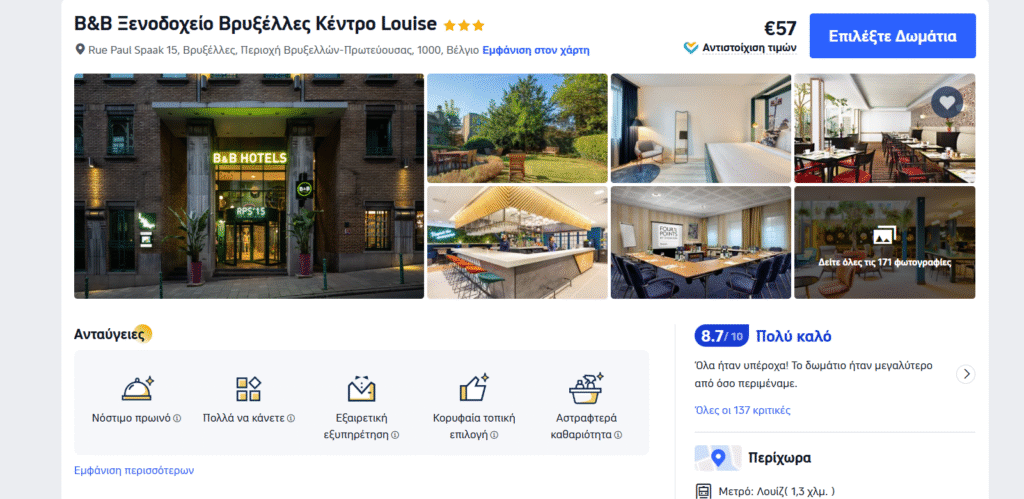Open the garden terrace photo
Viewport: 1024px width, 499px height.
pyautogui.click(x=517, y=128)
